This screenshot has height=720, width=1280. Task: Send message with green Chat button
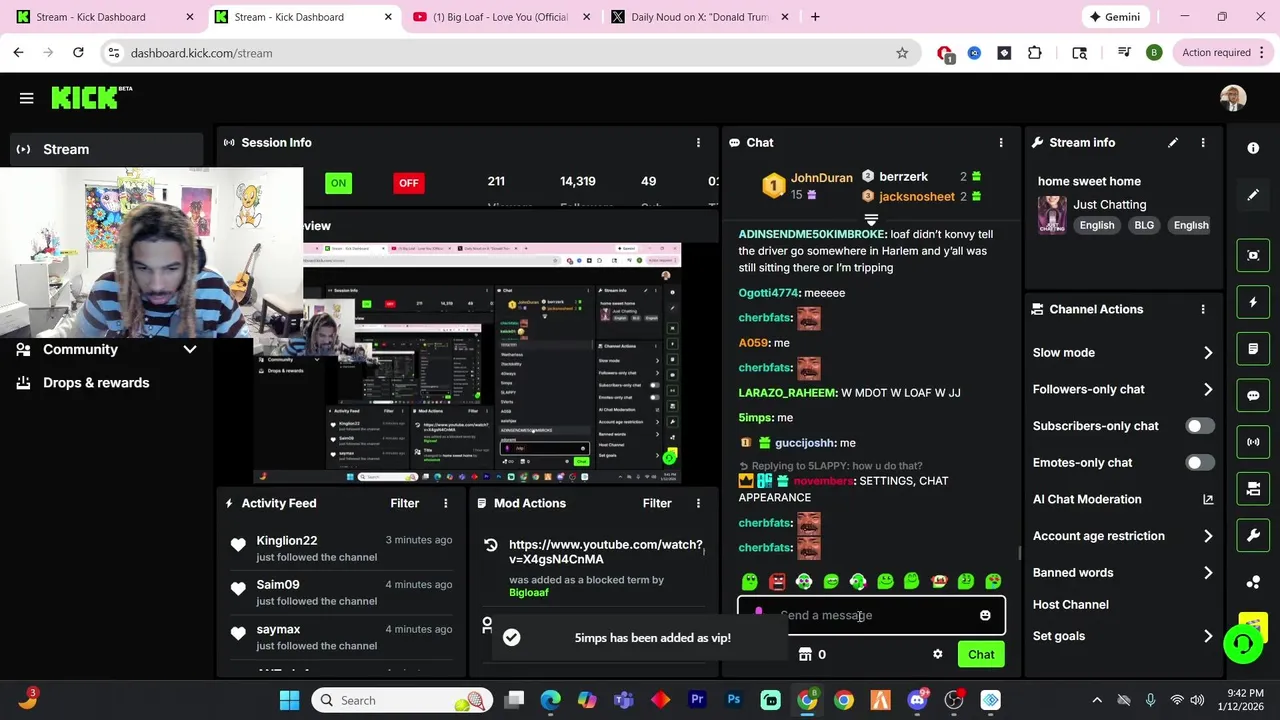[981, 654]
